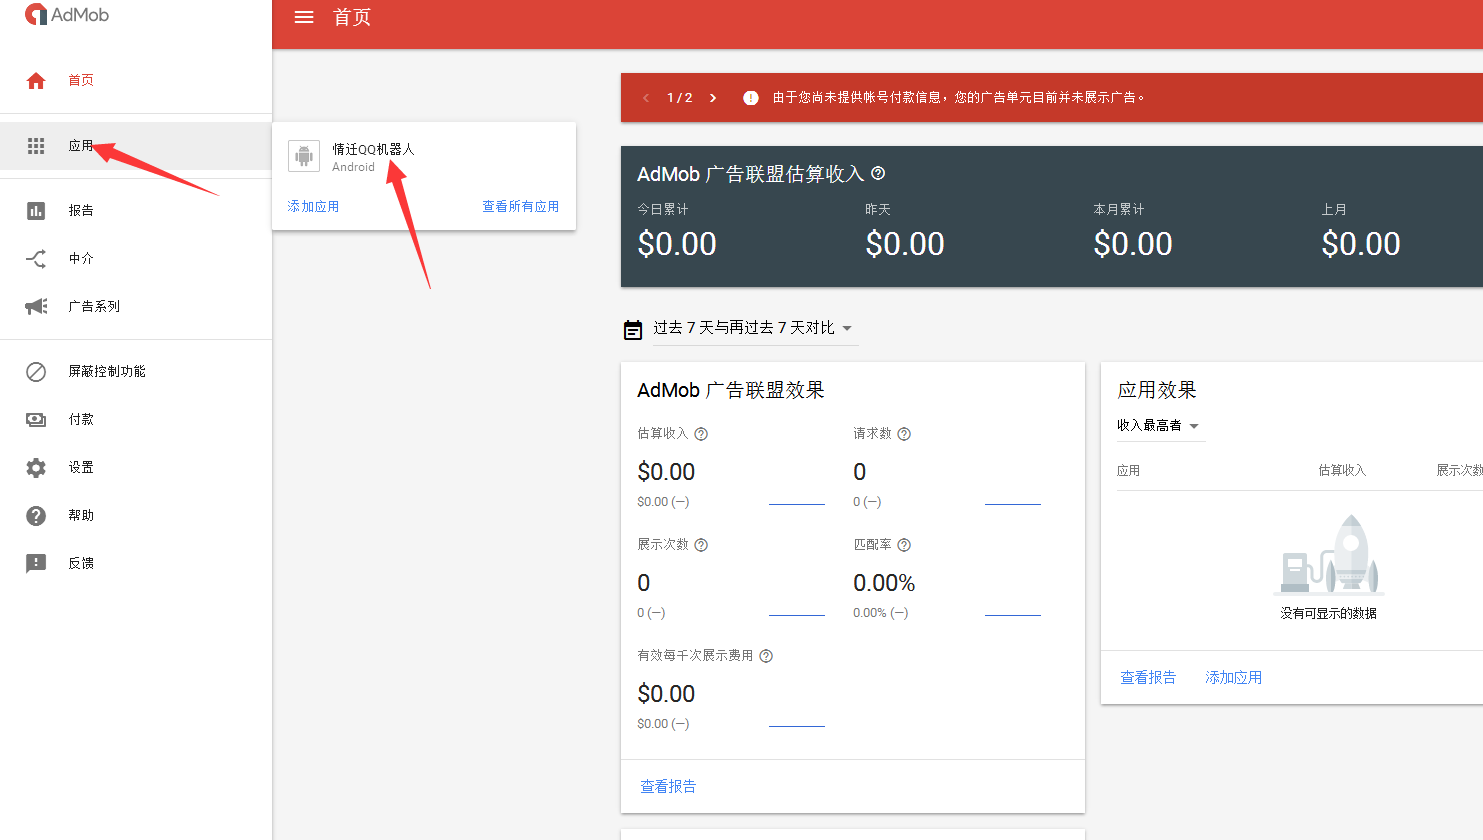The height and width of the screenshot is (840, 1483).
Task: Open the hamburger menu icon
Action: pyautogui.click(x=304, y=17)
